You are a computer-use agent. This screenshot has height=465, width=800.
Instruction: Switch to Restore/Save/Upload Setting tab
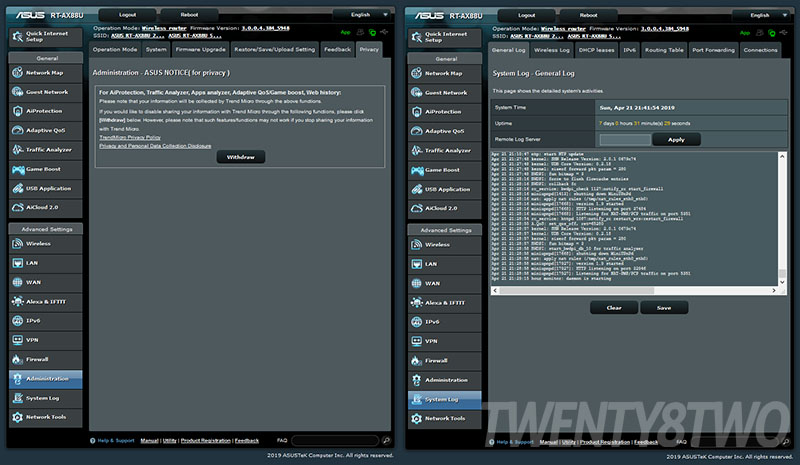pos(274,50)
